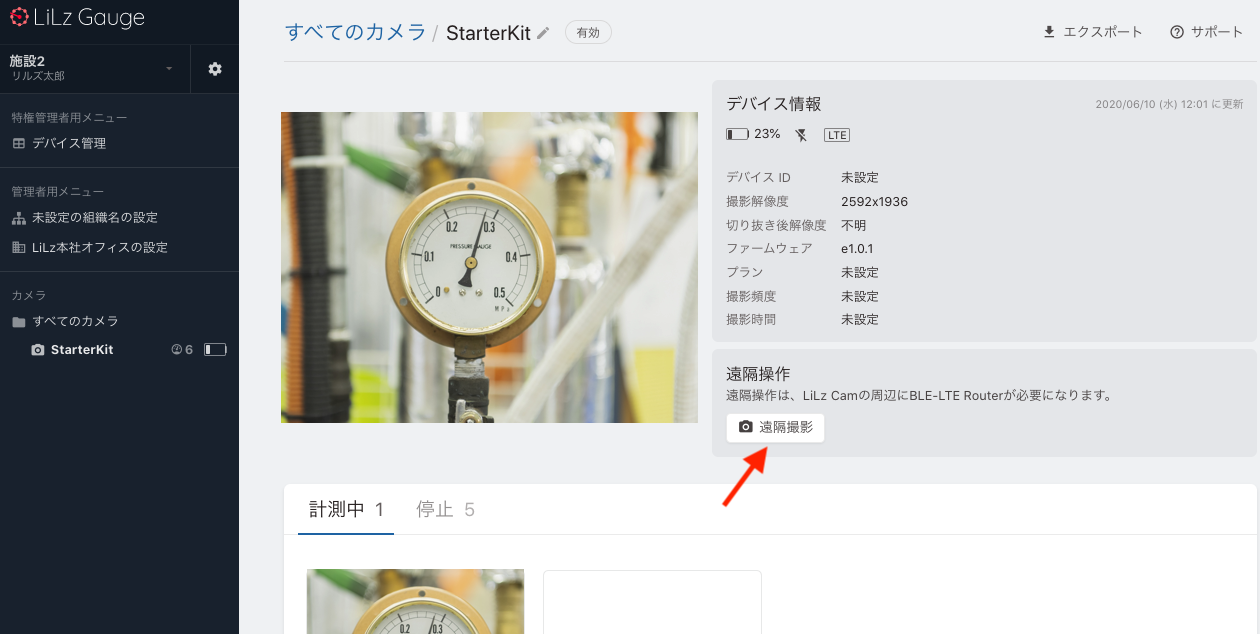Screen dimensions: 1260x634
Task: Select StarterKit camera in sidebar
Action: (72, 350)
